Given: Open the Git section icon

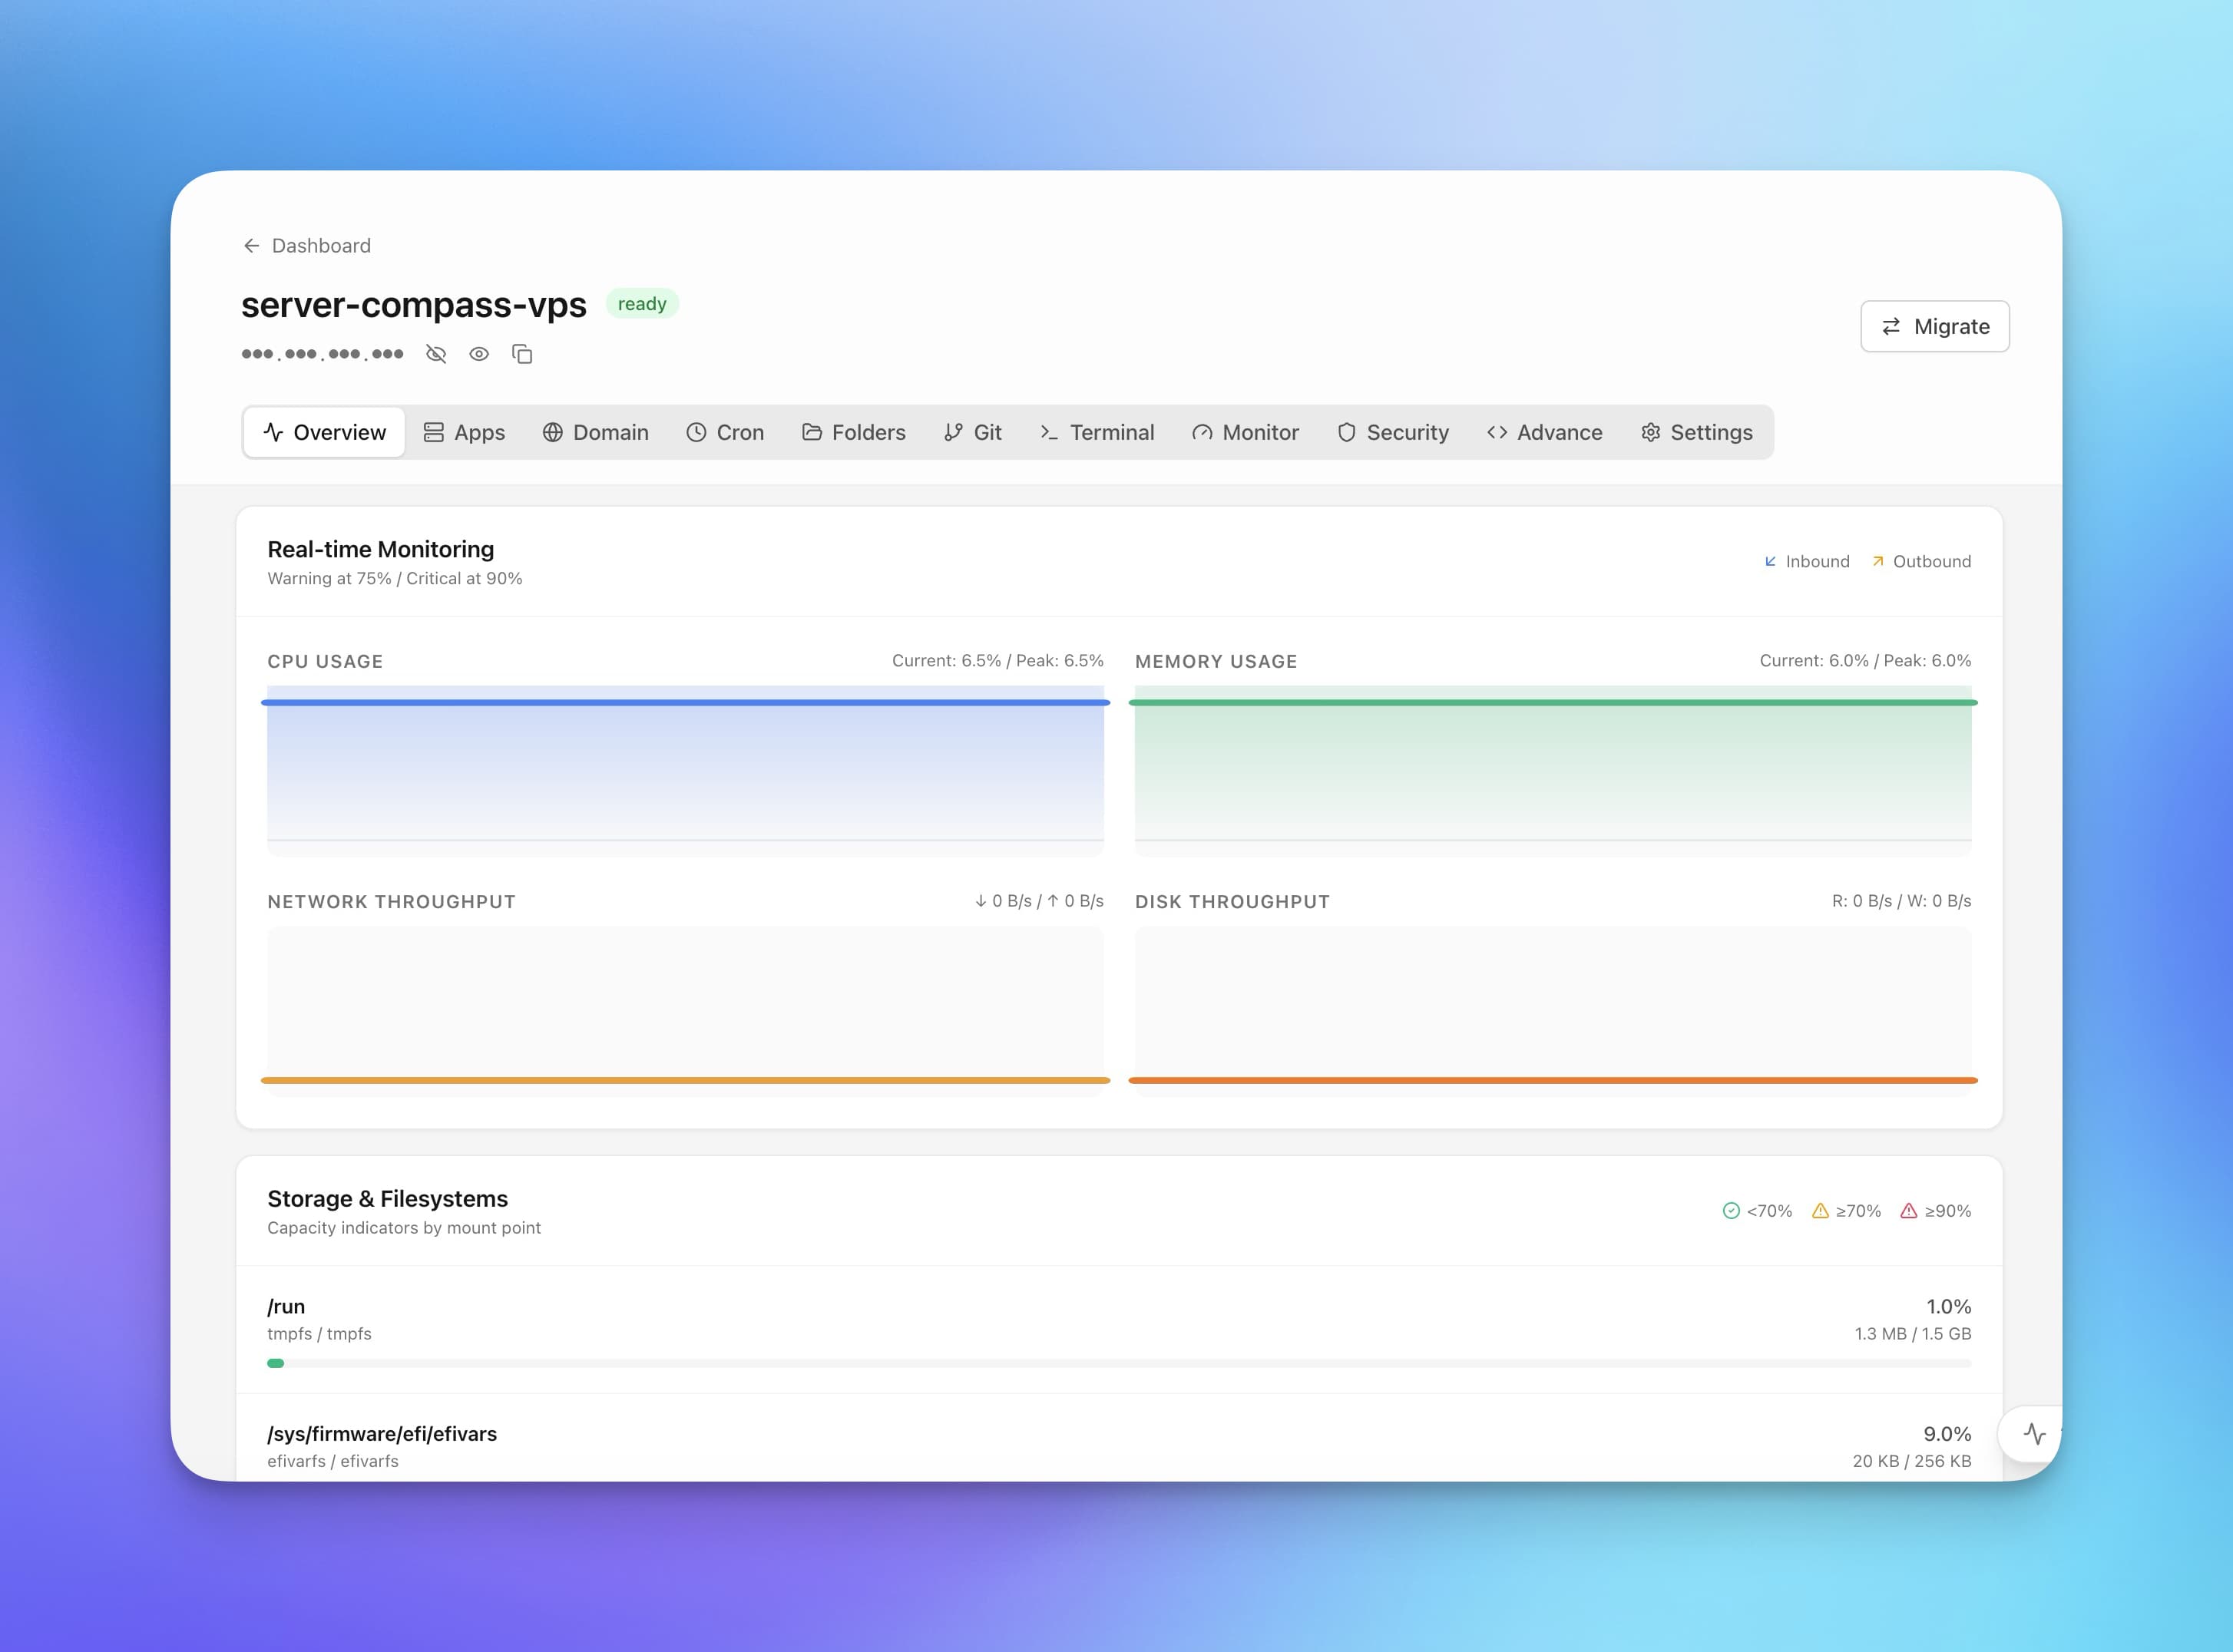Looking at the screenshot, I should coord(953,432).
